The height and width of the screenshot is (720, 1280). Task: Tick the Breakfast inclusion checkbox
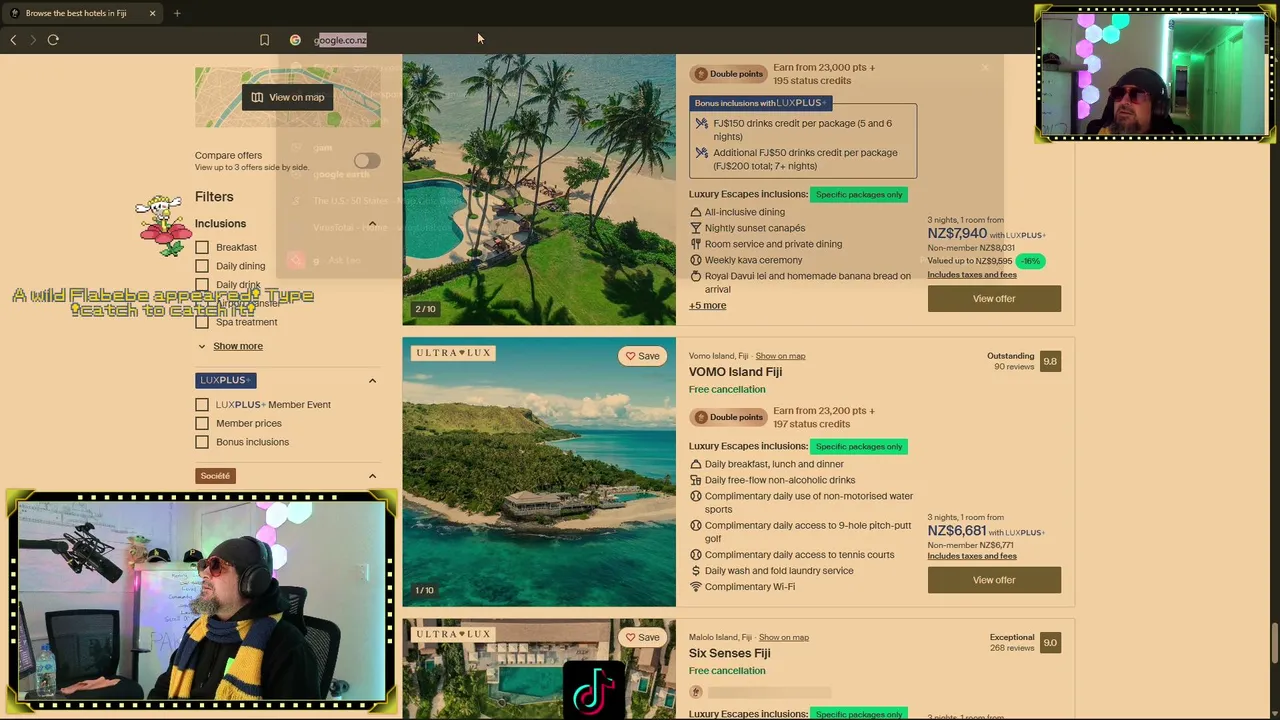click(202, 247)
